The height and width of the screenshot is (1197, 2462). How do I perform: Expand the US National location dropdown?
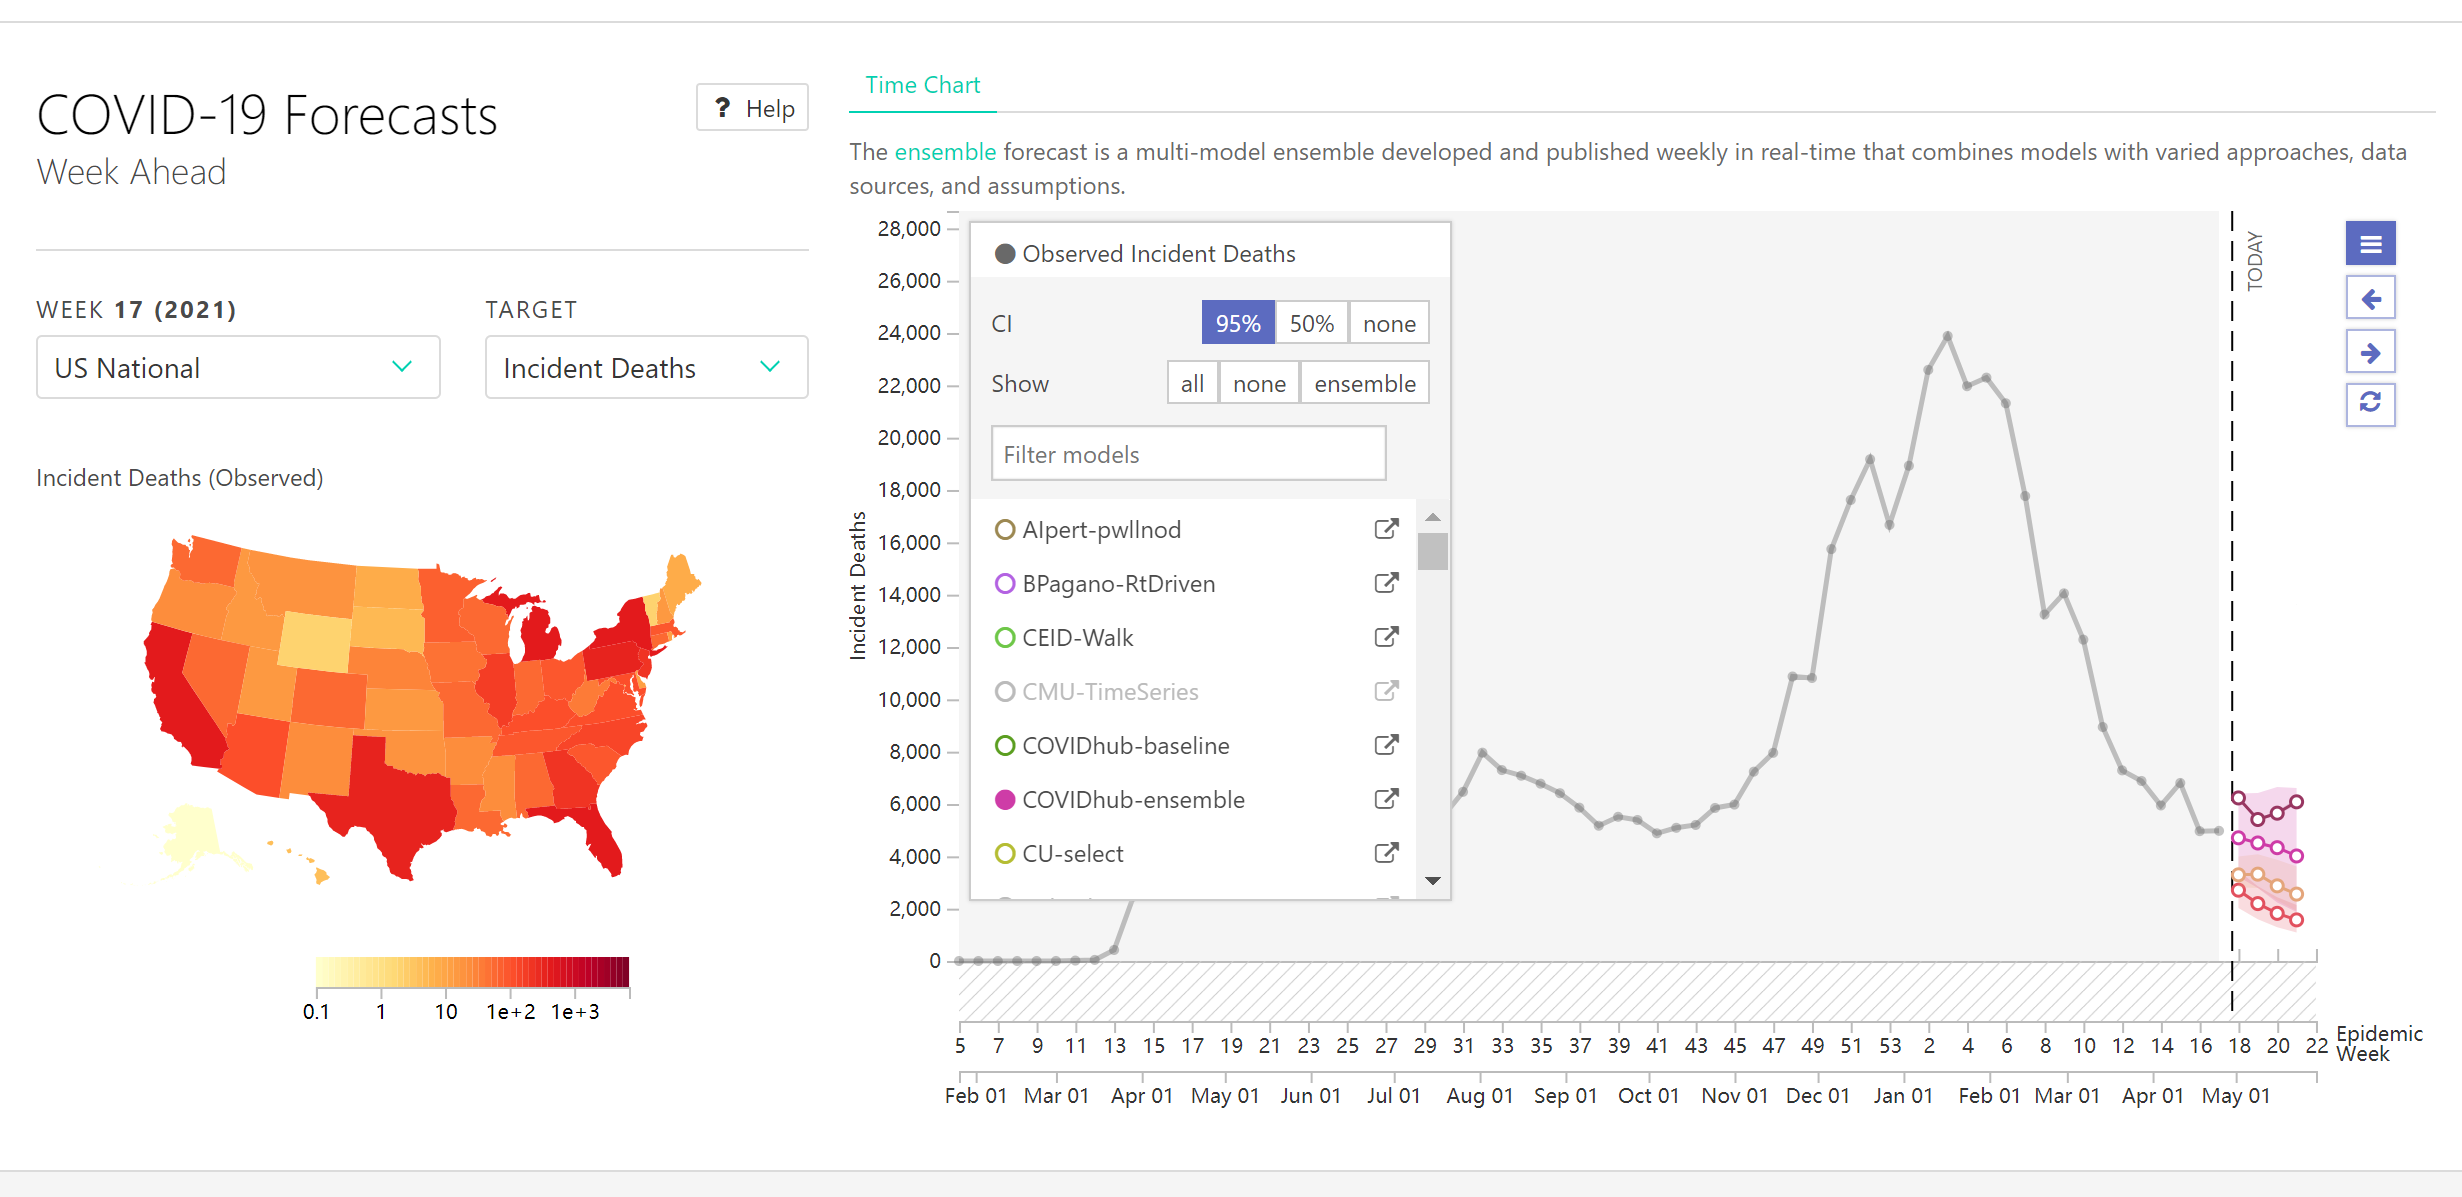238,368
